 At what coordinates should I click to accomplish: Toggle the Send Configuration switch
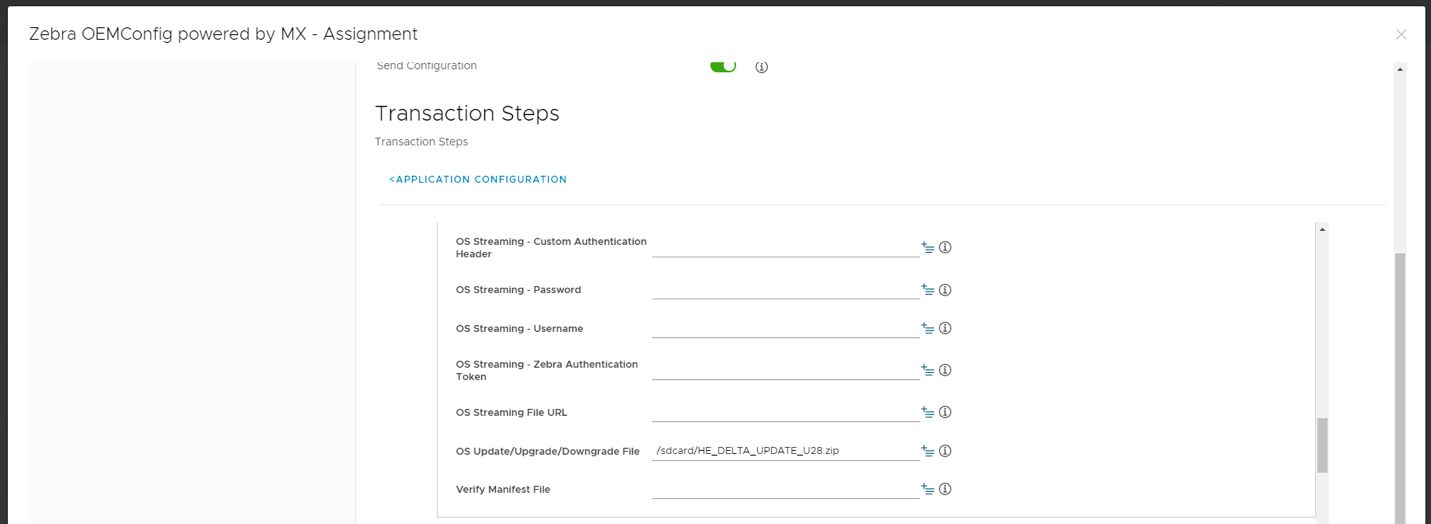click(x=723, y=66)
